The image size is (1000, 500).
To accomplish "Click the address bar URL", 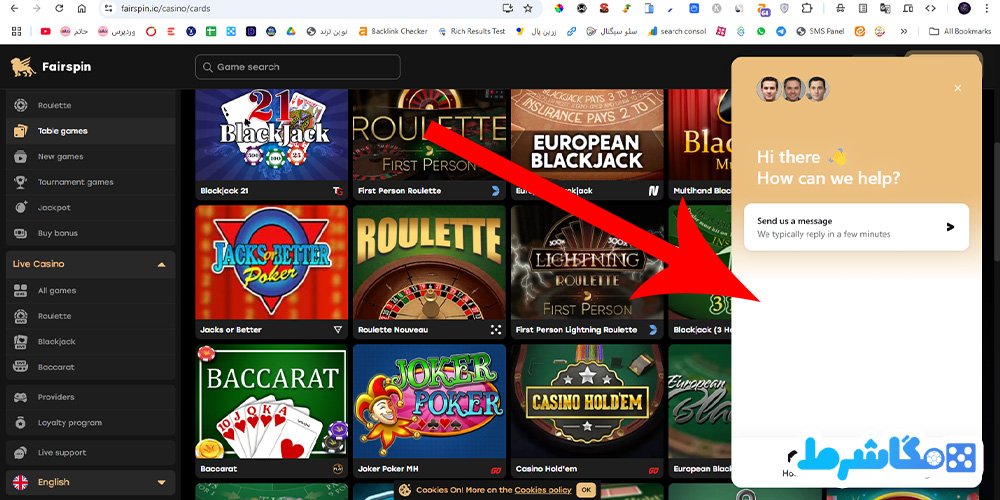I will [165, 8].
